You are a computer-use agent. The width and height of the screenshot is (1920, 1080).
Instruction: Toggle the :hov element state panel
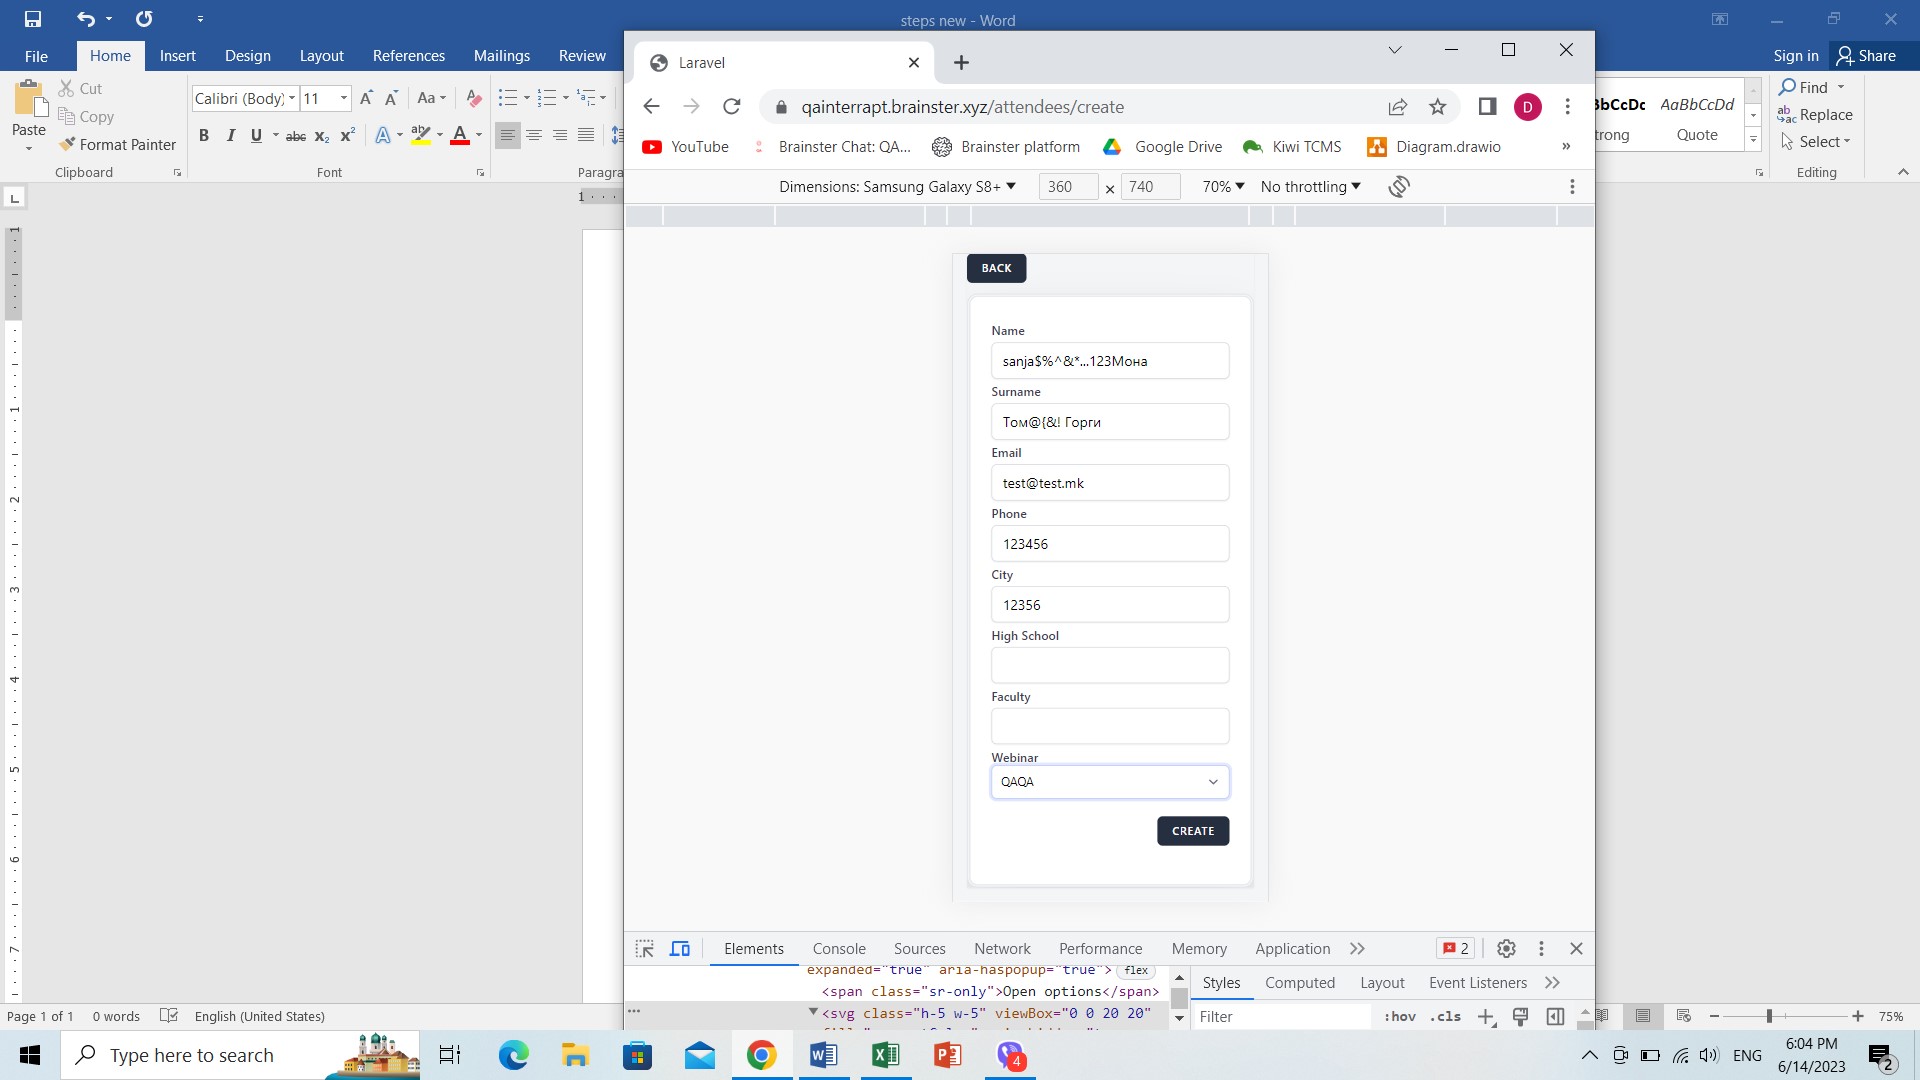tap(1399, 1017)
